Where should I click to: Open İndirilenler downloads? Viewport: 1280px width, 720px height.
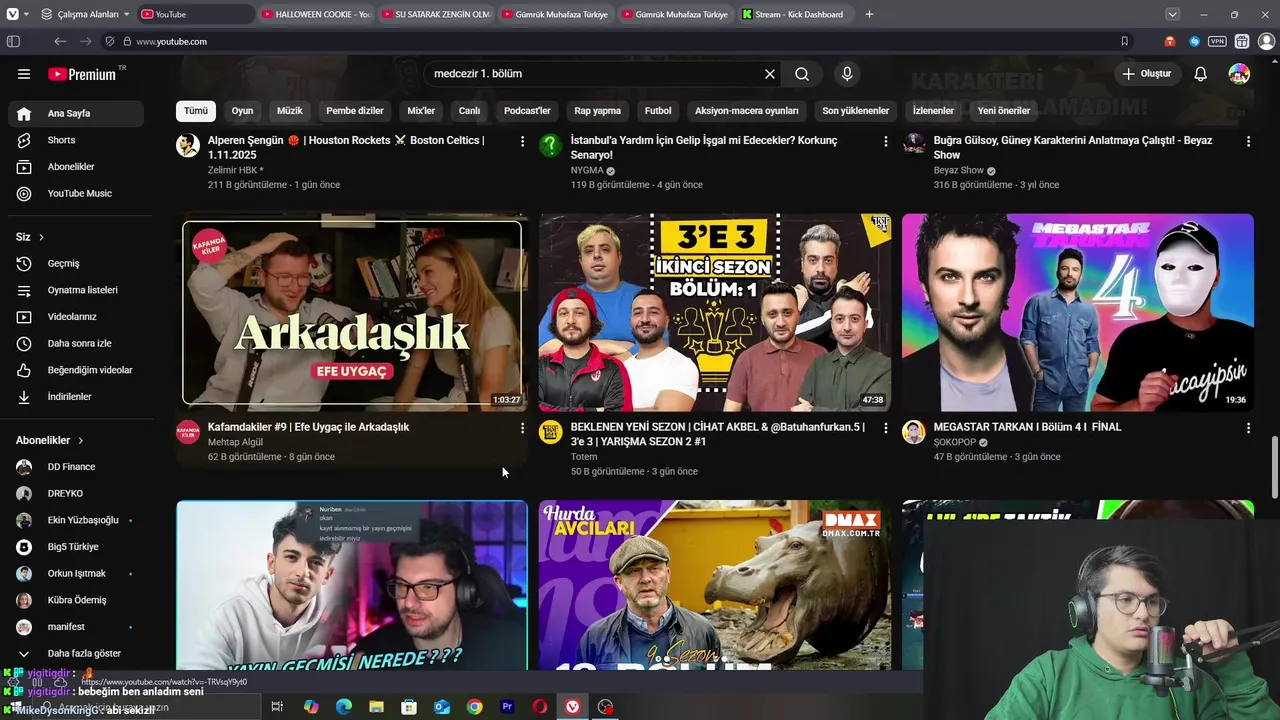coord(76,397)
